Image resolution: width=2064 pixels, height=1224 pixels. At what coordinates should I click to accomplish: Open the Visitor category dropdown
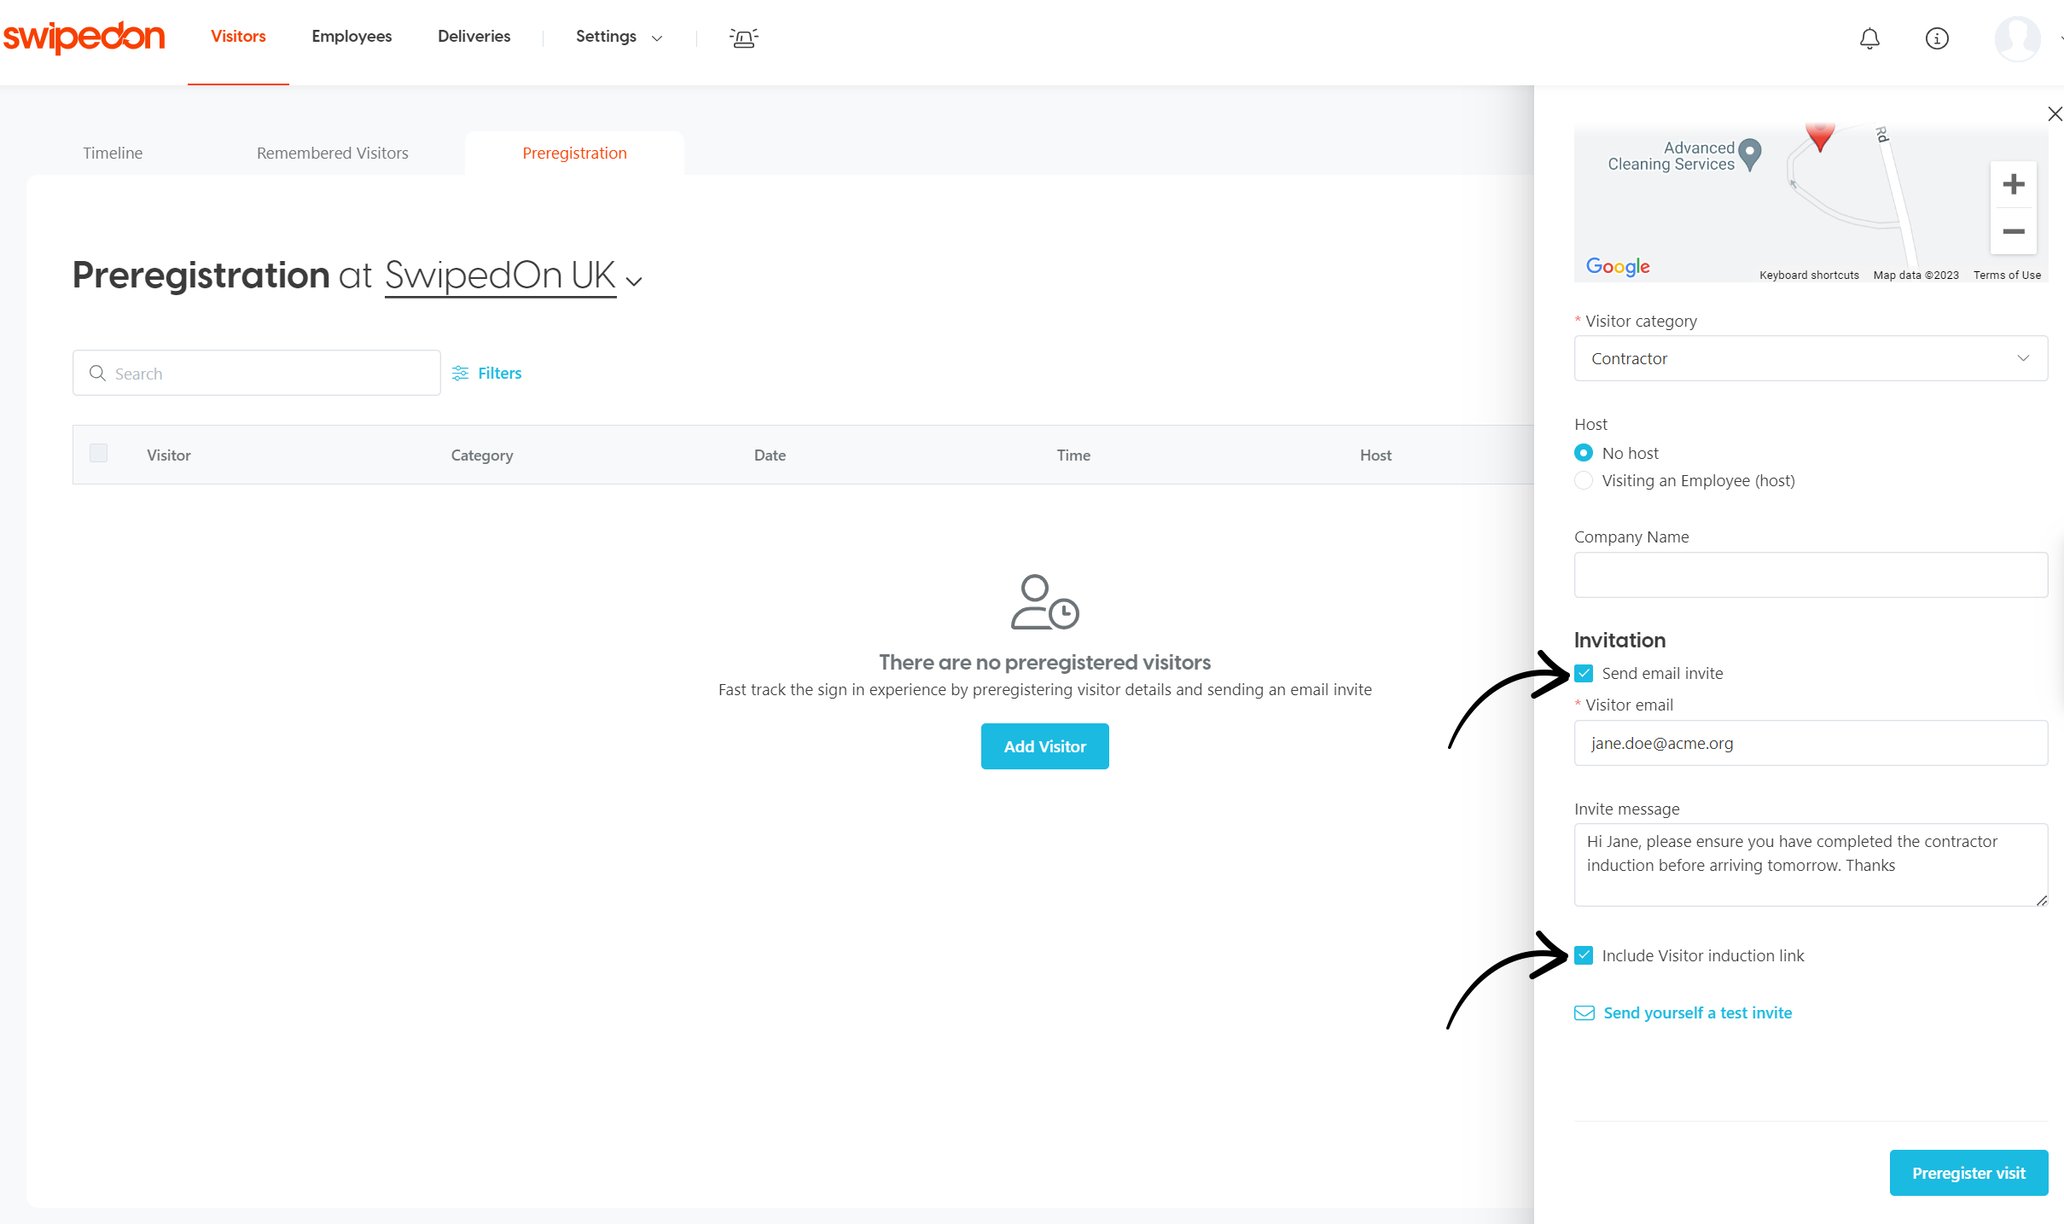(x=1810, y=358)
